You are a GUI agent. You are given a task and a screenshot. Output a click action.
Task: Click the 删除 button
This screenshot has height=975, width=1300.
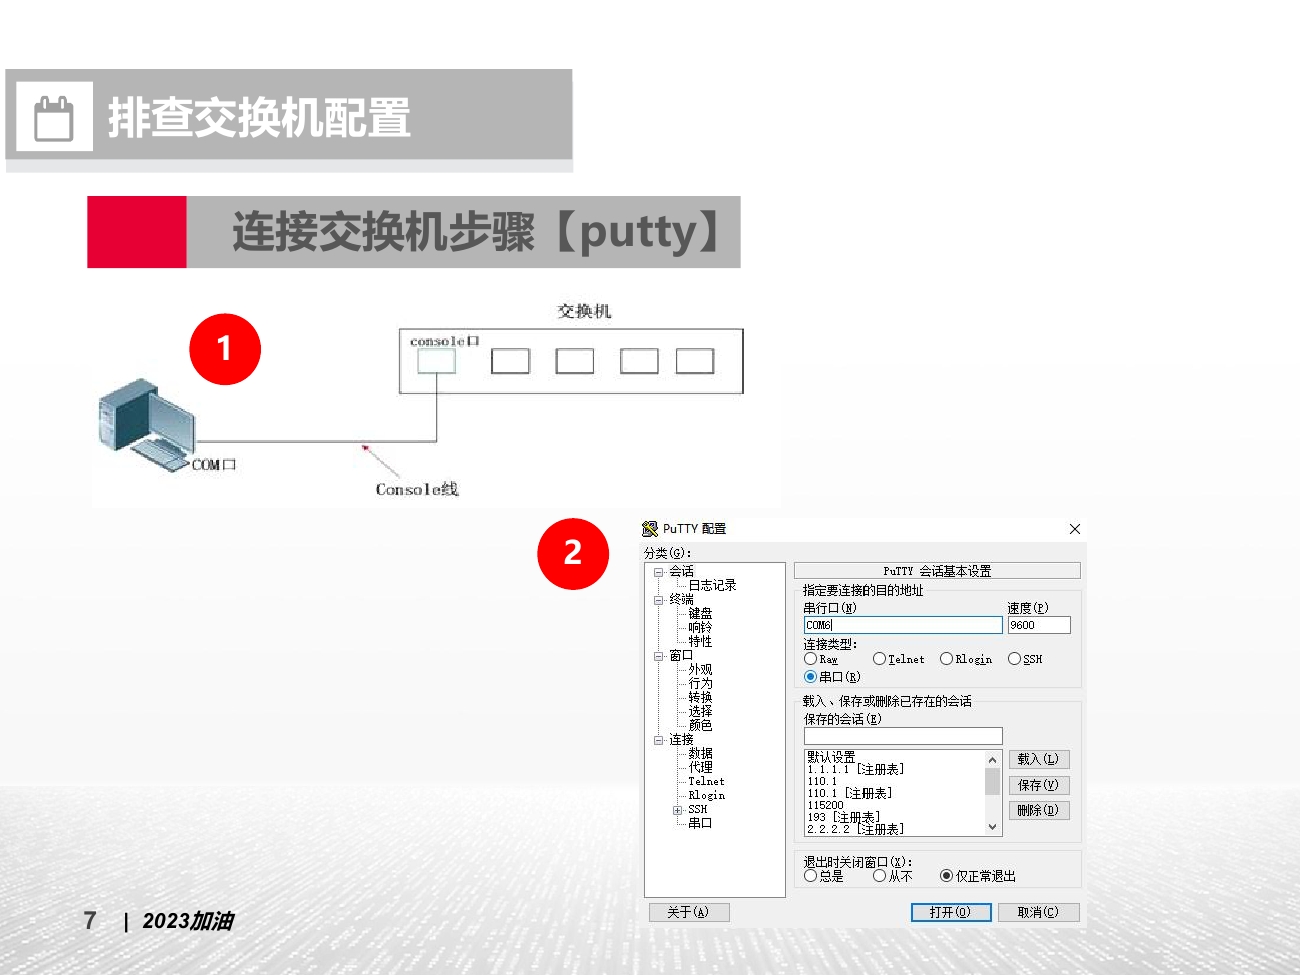[1039, 810]
